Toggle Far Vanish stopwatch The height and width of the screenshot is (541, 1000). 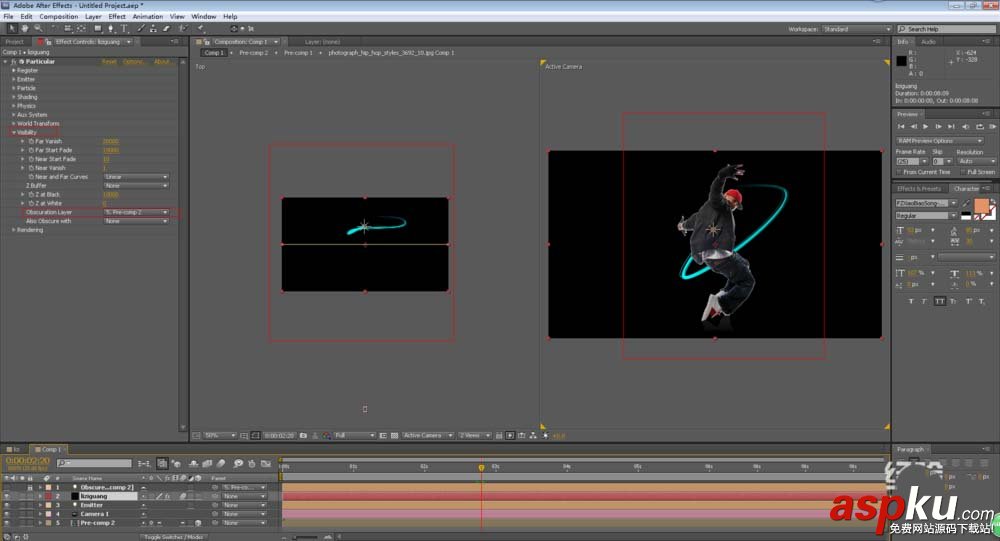tap(31, 142)
